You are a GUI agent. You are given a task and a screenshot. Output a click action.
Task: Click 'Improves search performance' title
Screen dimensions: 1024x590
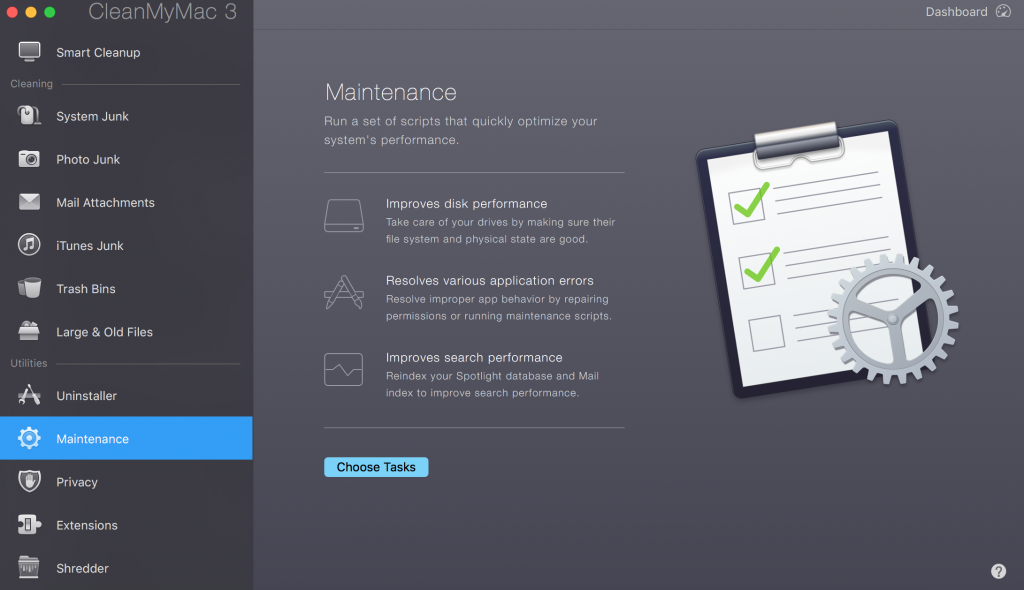(473, 358)
